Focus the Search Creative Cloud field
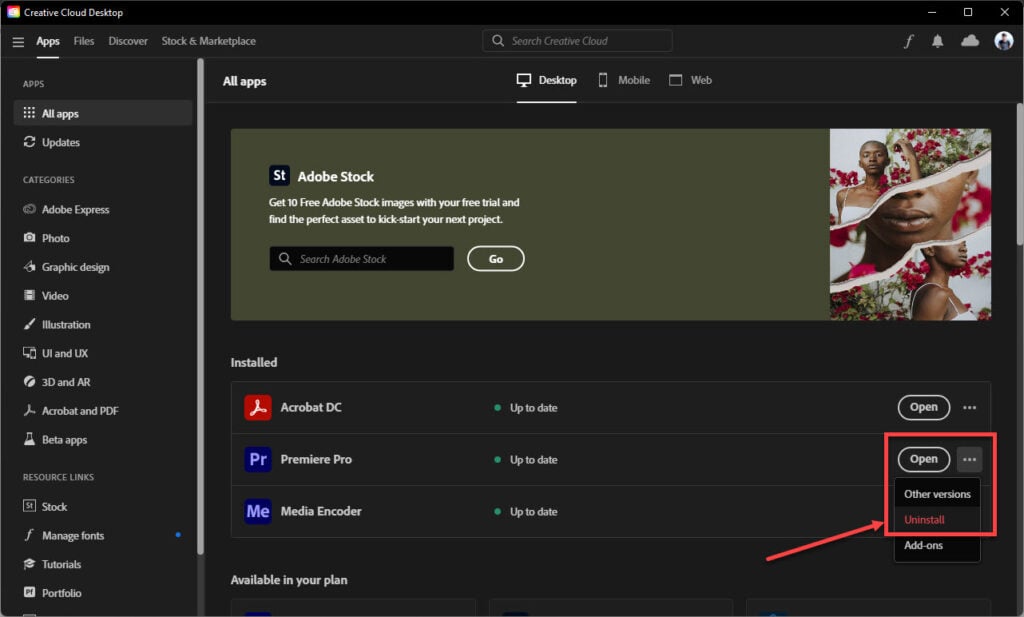Screen dimensions: 1024x617 tap(577, 40)
